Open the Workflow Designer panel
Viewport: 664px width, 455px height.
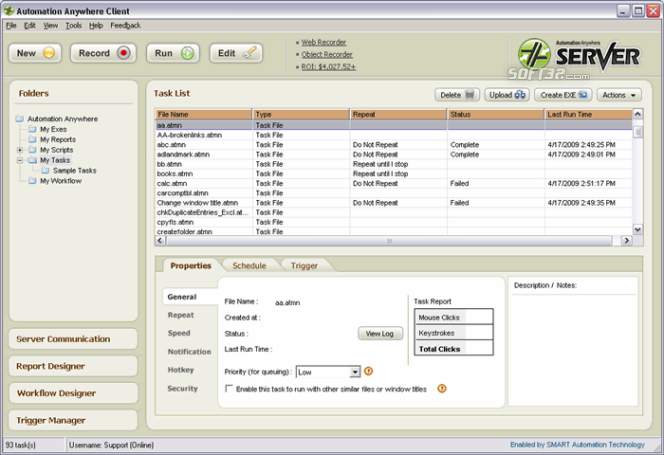click(x=73, y=393)
